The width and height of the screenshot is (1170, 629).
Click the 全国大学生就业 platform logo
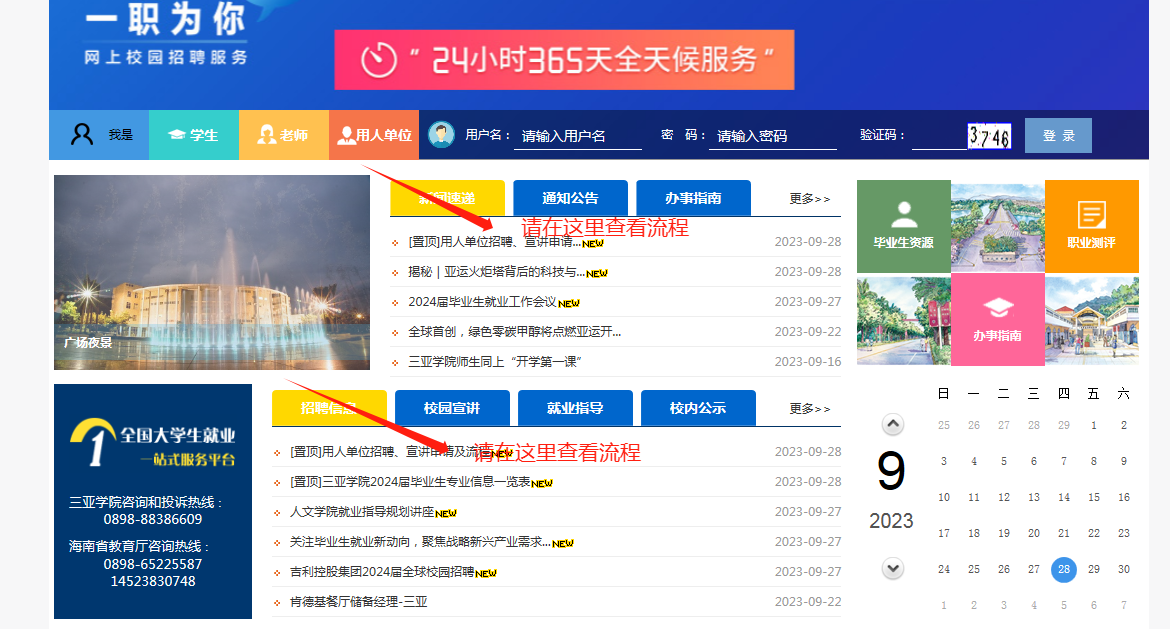coord(153,444)
